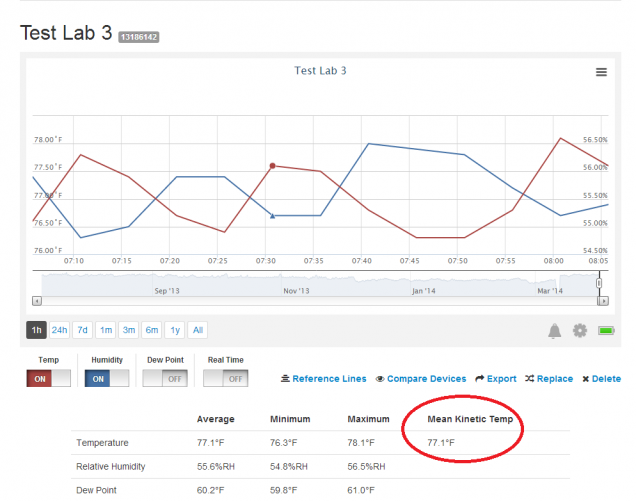Click the 60.2°F average dew point value
The height and width of the screenshot is (501, 636).
tap(211, 490)
